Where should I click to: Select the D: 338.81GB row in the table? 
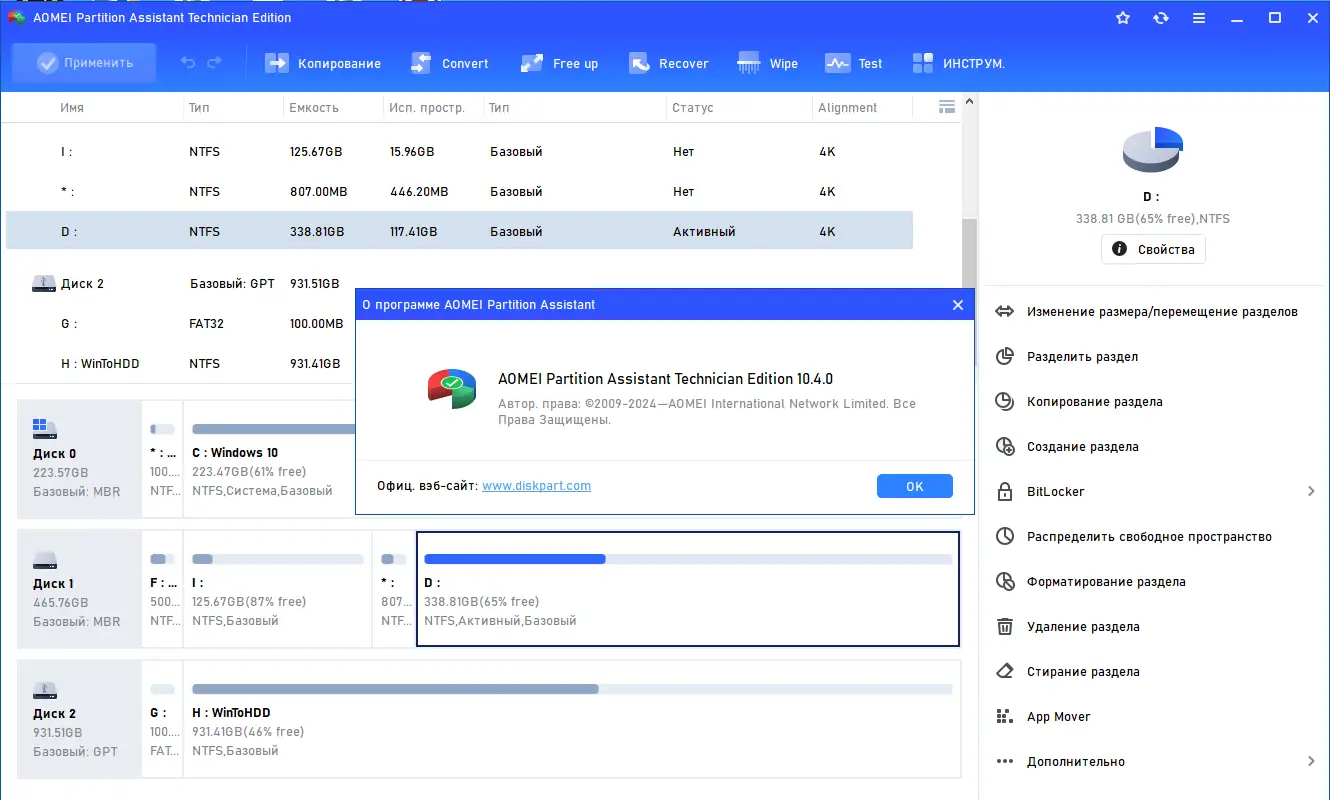pos(459,231)
